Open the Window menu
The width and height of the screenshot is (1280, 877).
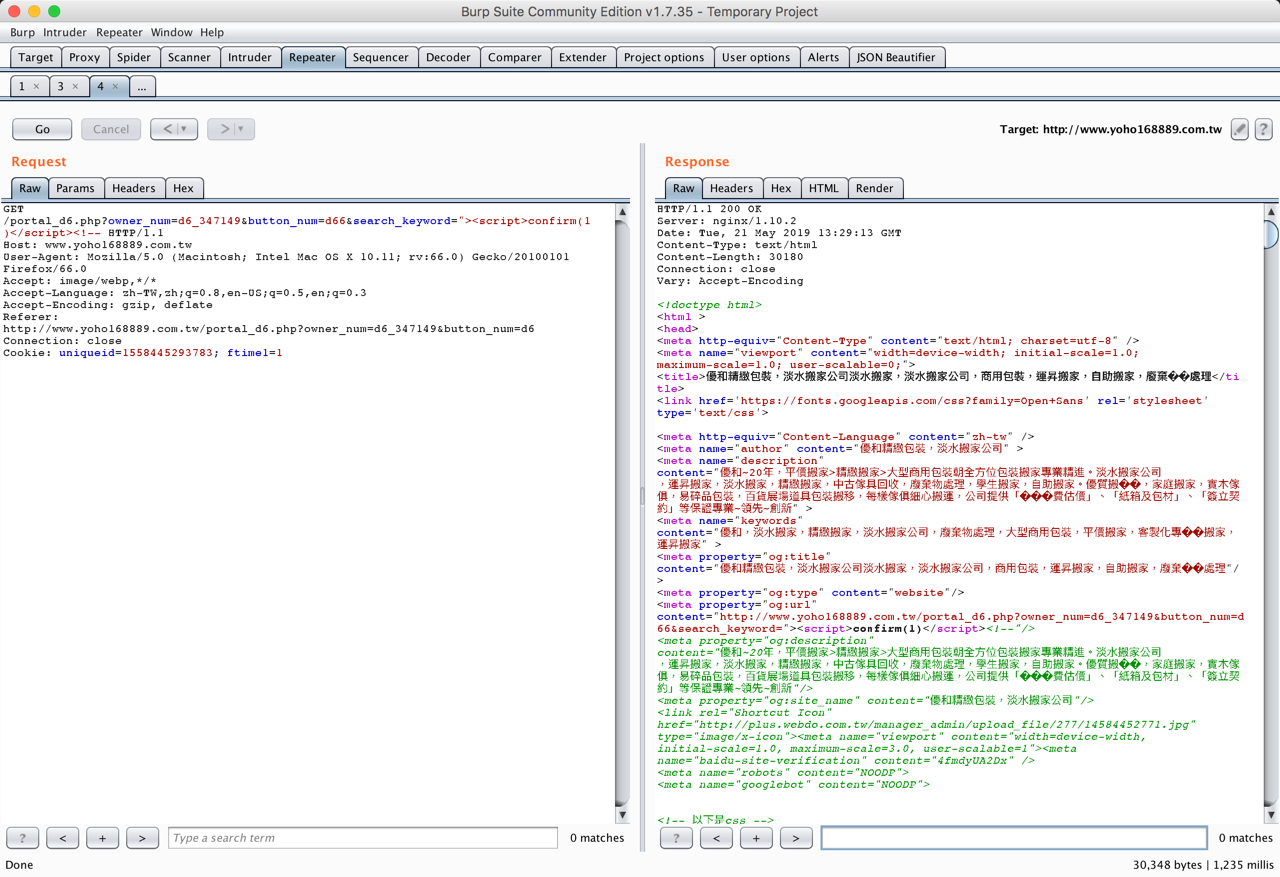172,32
